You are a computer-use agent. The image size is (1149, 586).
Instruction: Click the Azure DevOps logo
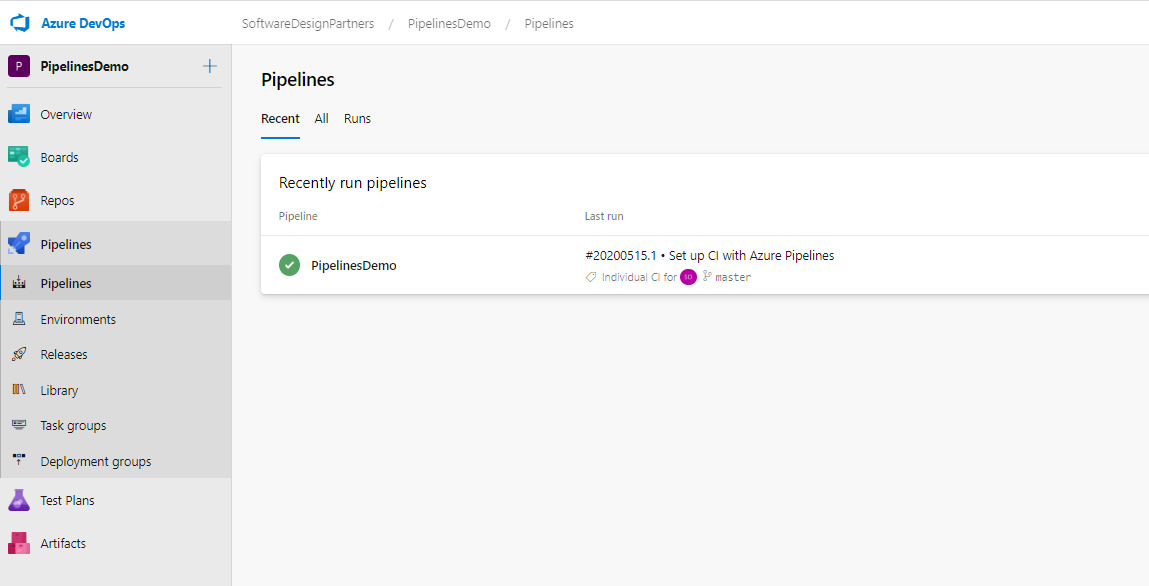pyautogui.click(x=20, y=22)
